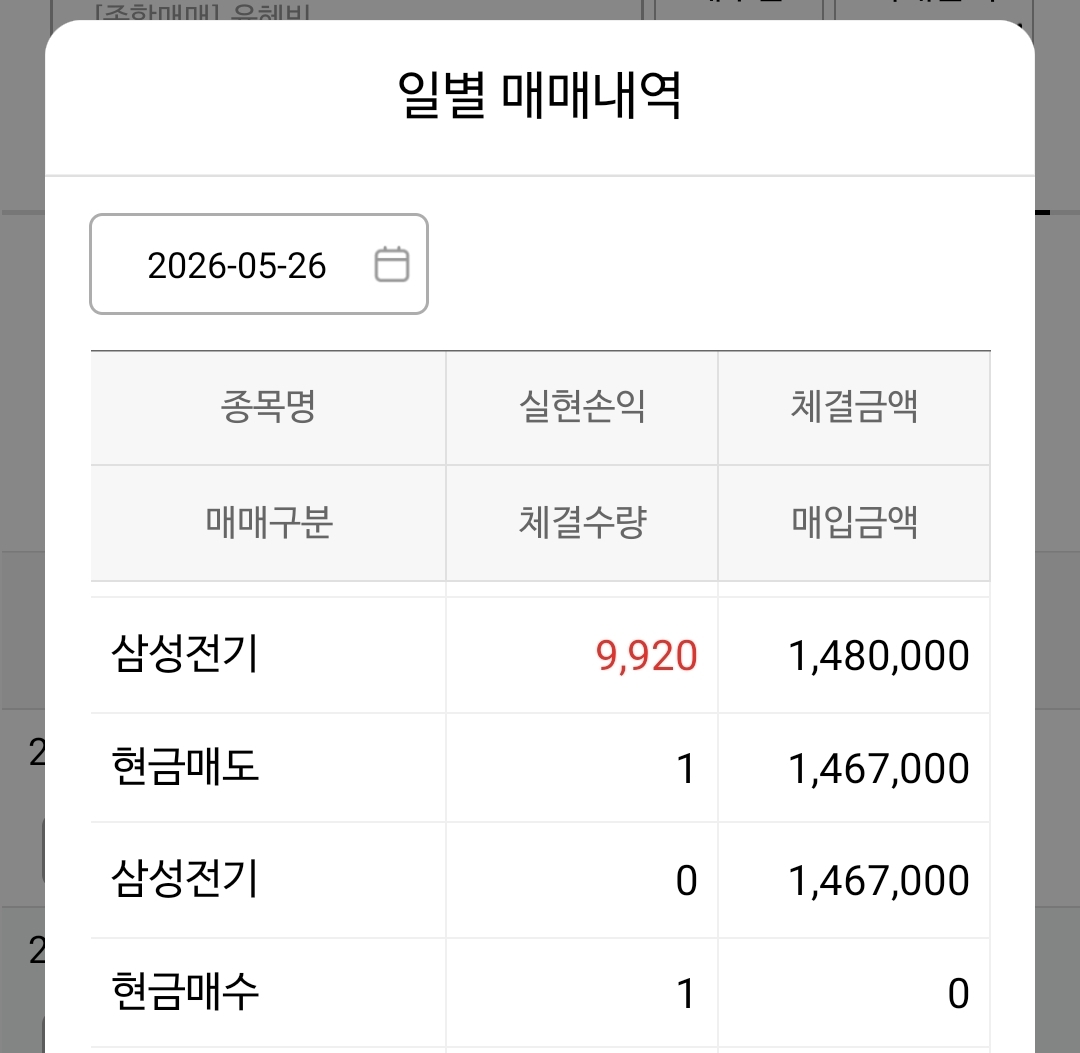Select the red 9,920 realized profit value
This screenshot has height=1053, width=1080.
646,655
